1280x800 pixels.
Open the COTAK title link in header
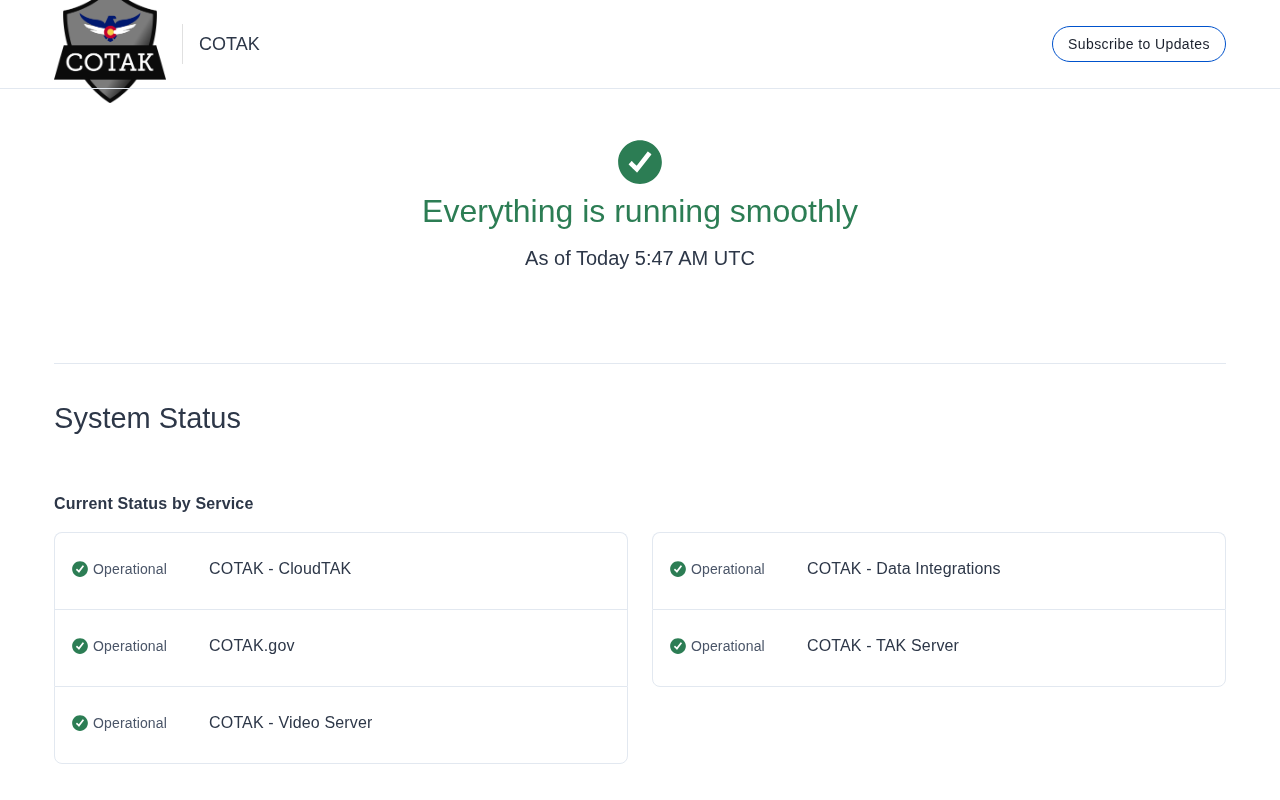tap(229, 44)
